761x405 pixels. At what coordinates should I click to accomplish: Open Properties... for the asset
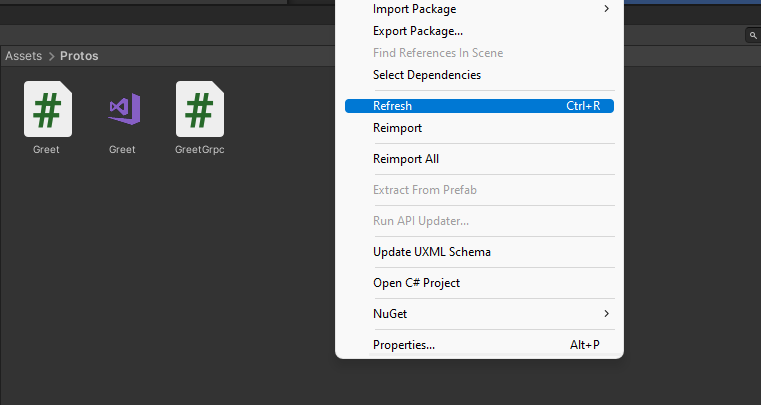tap(403, 345)
